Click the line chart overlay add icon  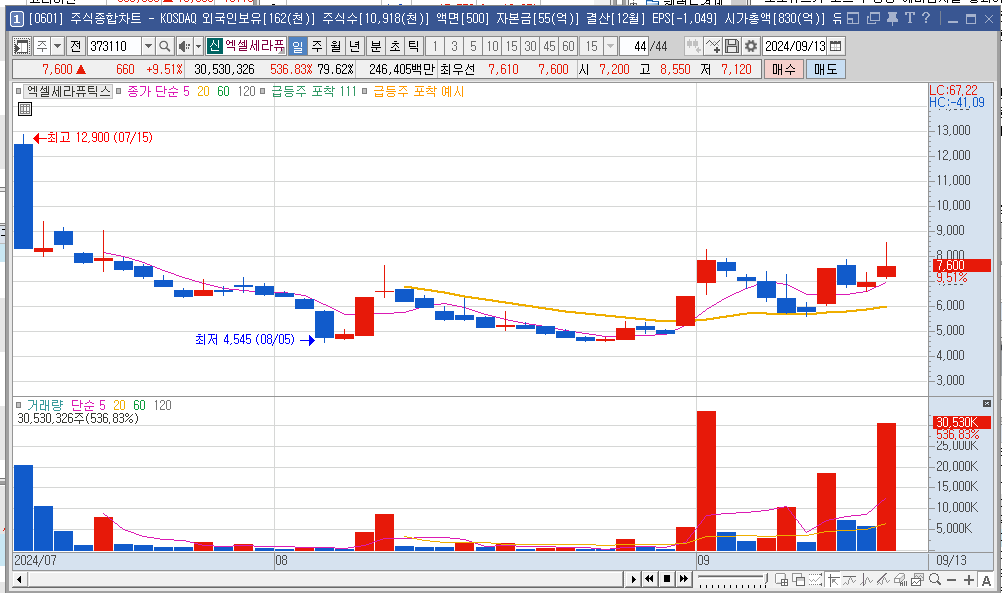pyautogui.click(x=713, y=46)
